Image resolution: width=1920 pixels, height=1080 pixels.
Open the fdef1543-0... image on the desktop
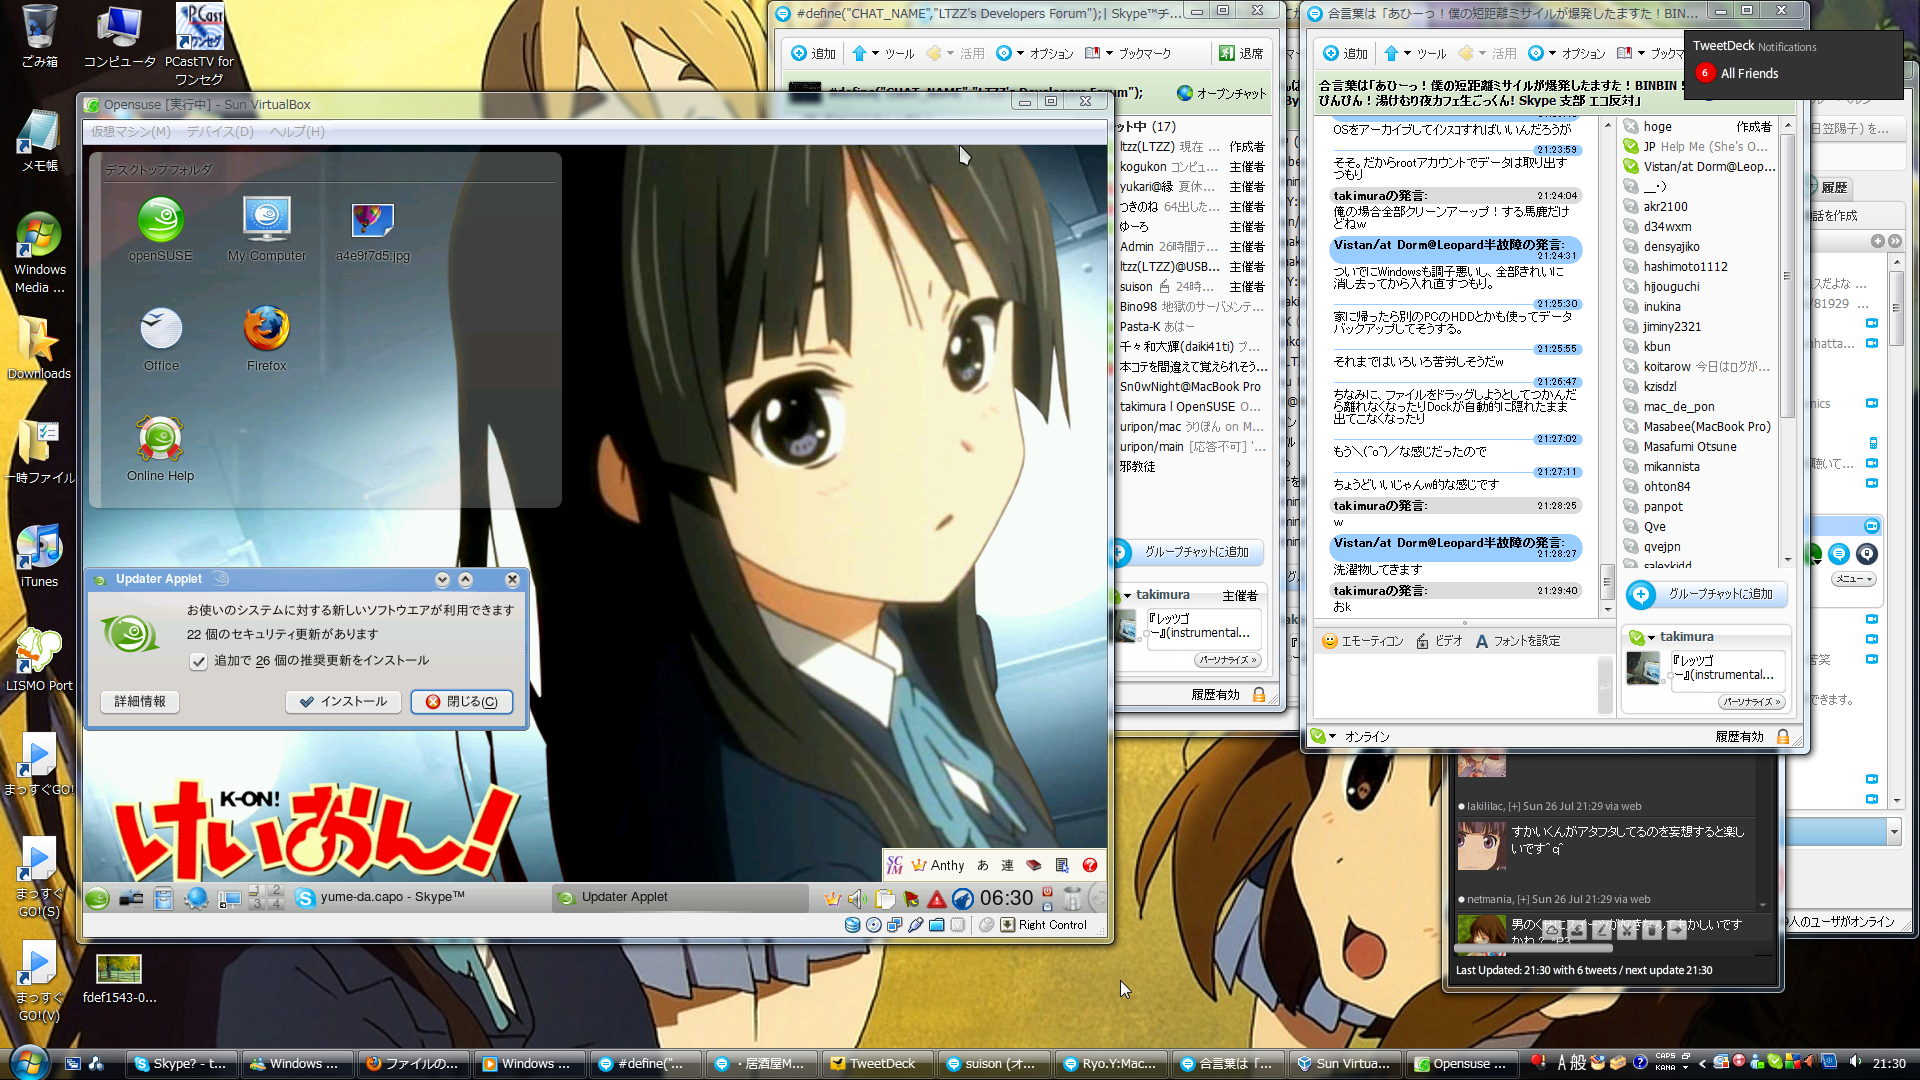click(119, 978)
